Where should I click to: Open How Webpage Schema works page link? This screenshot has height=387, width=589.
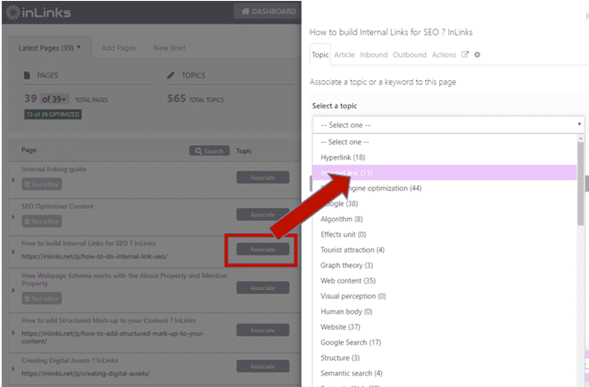coord(124,280)
